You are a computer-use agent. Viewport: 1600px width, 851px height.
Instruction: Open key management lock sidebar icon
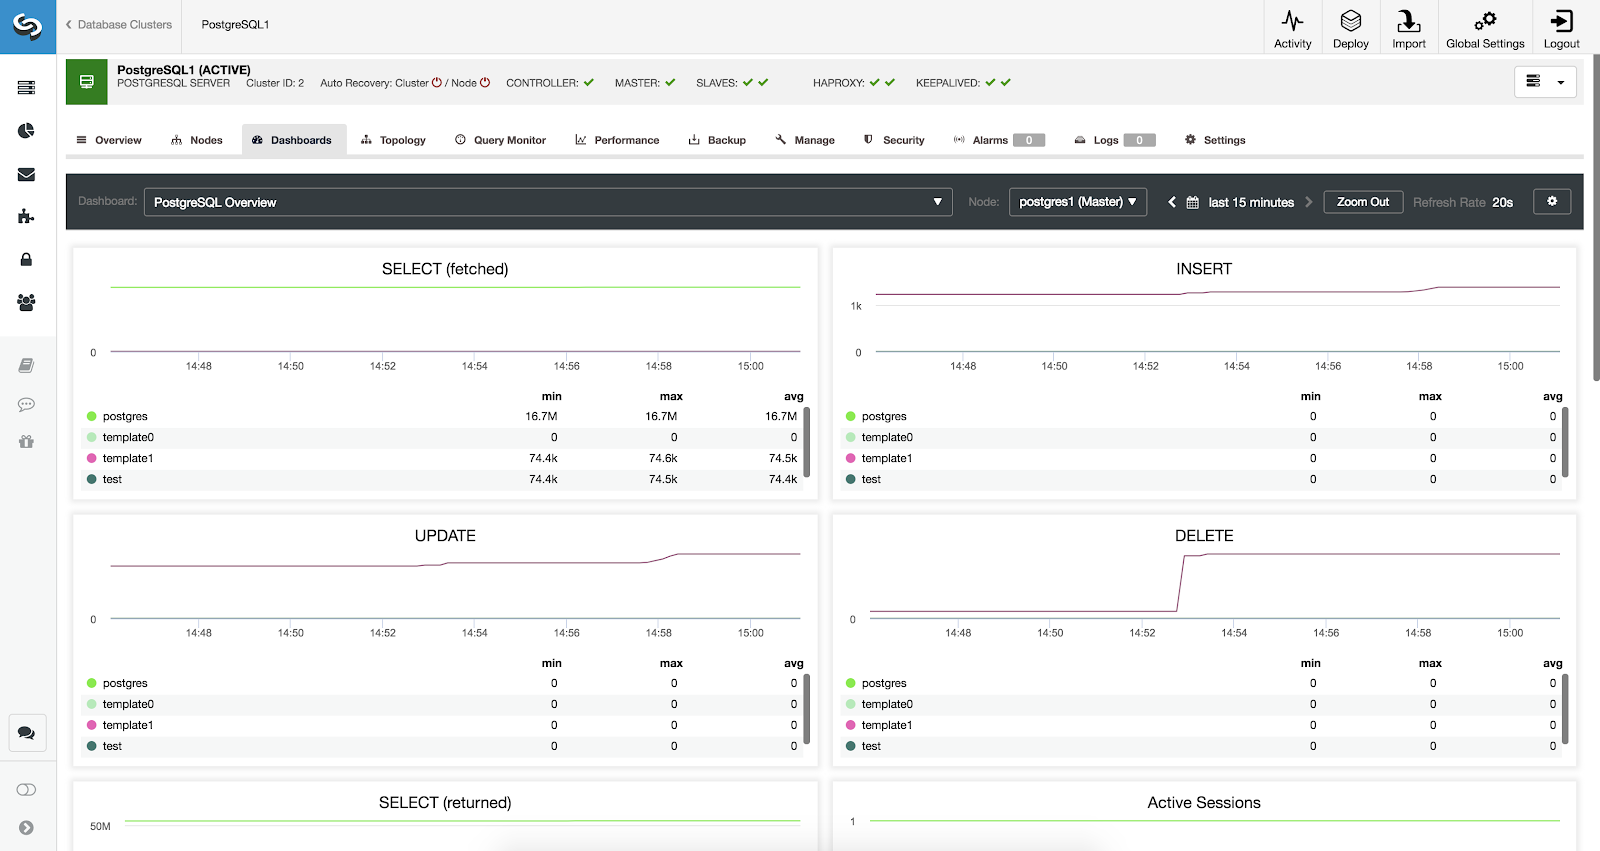coord(27,259)
